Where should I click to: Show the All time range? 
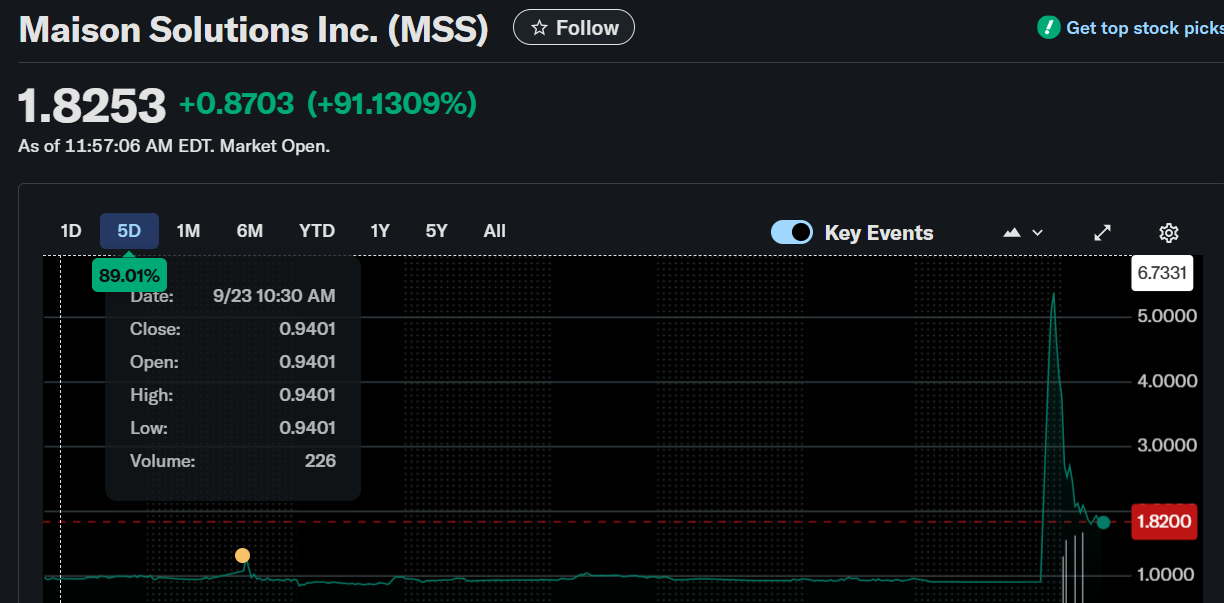point(495,231)
